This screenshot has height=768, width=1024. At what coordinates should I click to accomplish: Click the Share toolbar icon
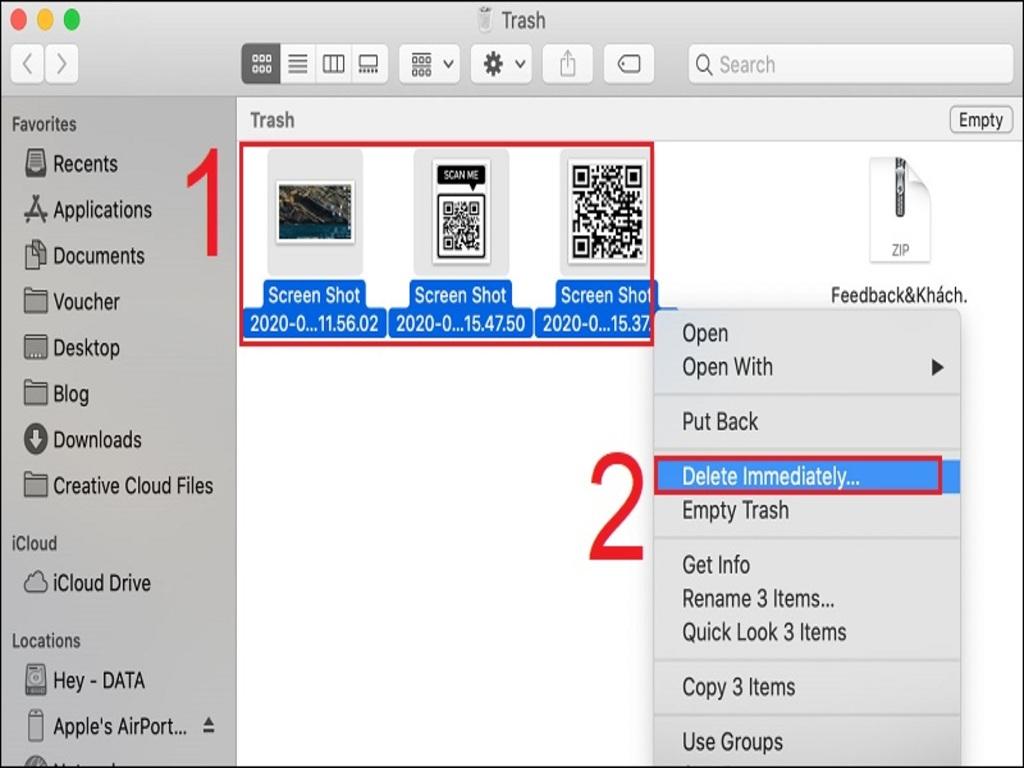(x=567, y=65)
